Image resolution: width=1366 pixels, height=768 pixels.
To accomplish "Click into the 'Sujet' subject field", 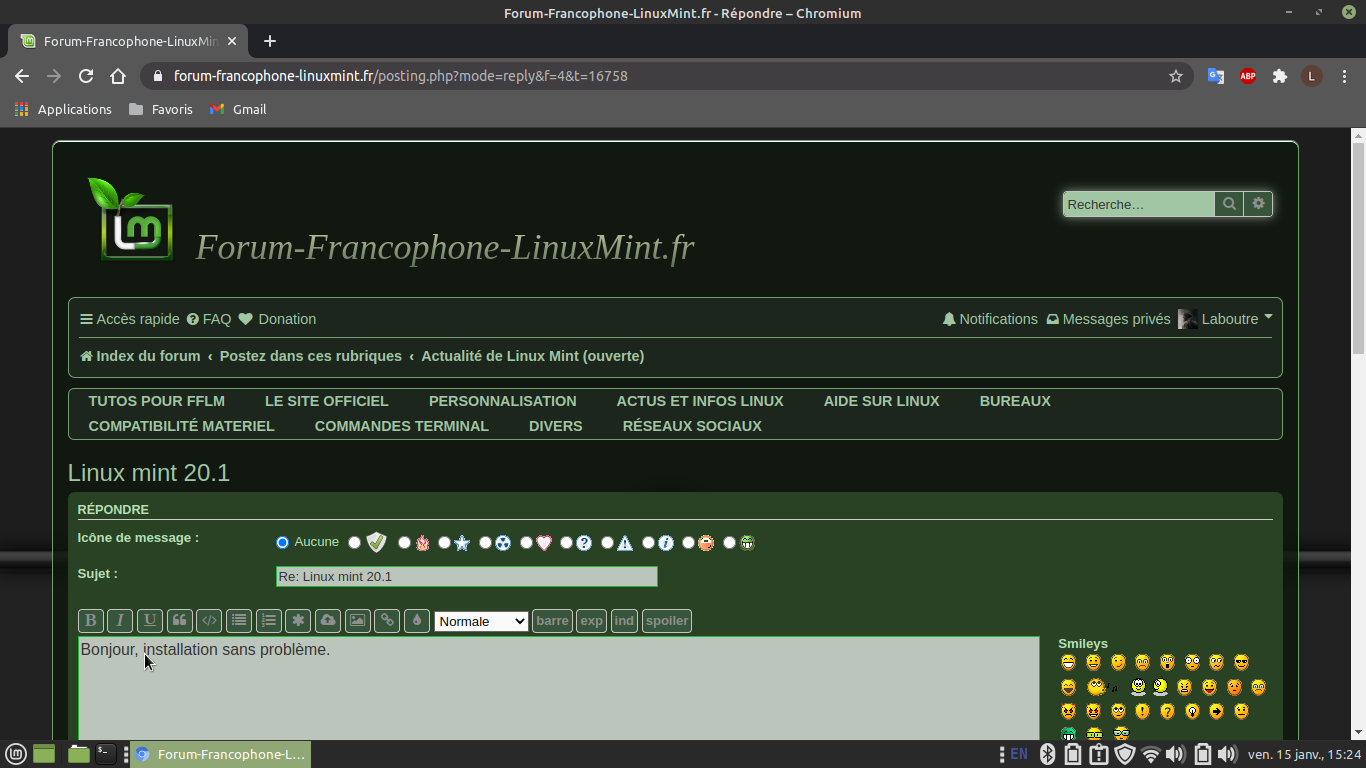I will pyautogui.click(x=467, y=576).
